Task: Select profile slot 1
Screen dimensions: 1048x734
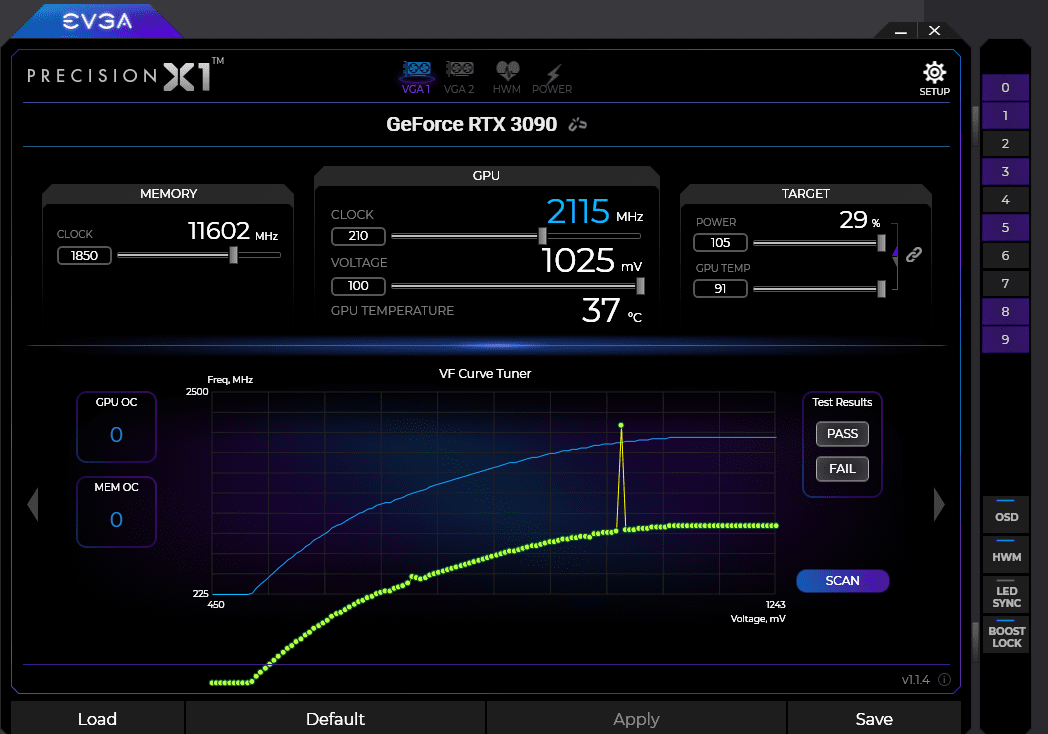Action: coord(1005,116)
